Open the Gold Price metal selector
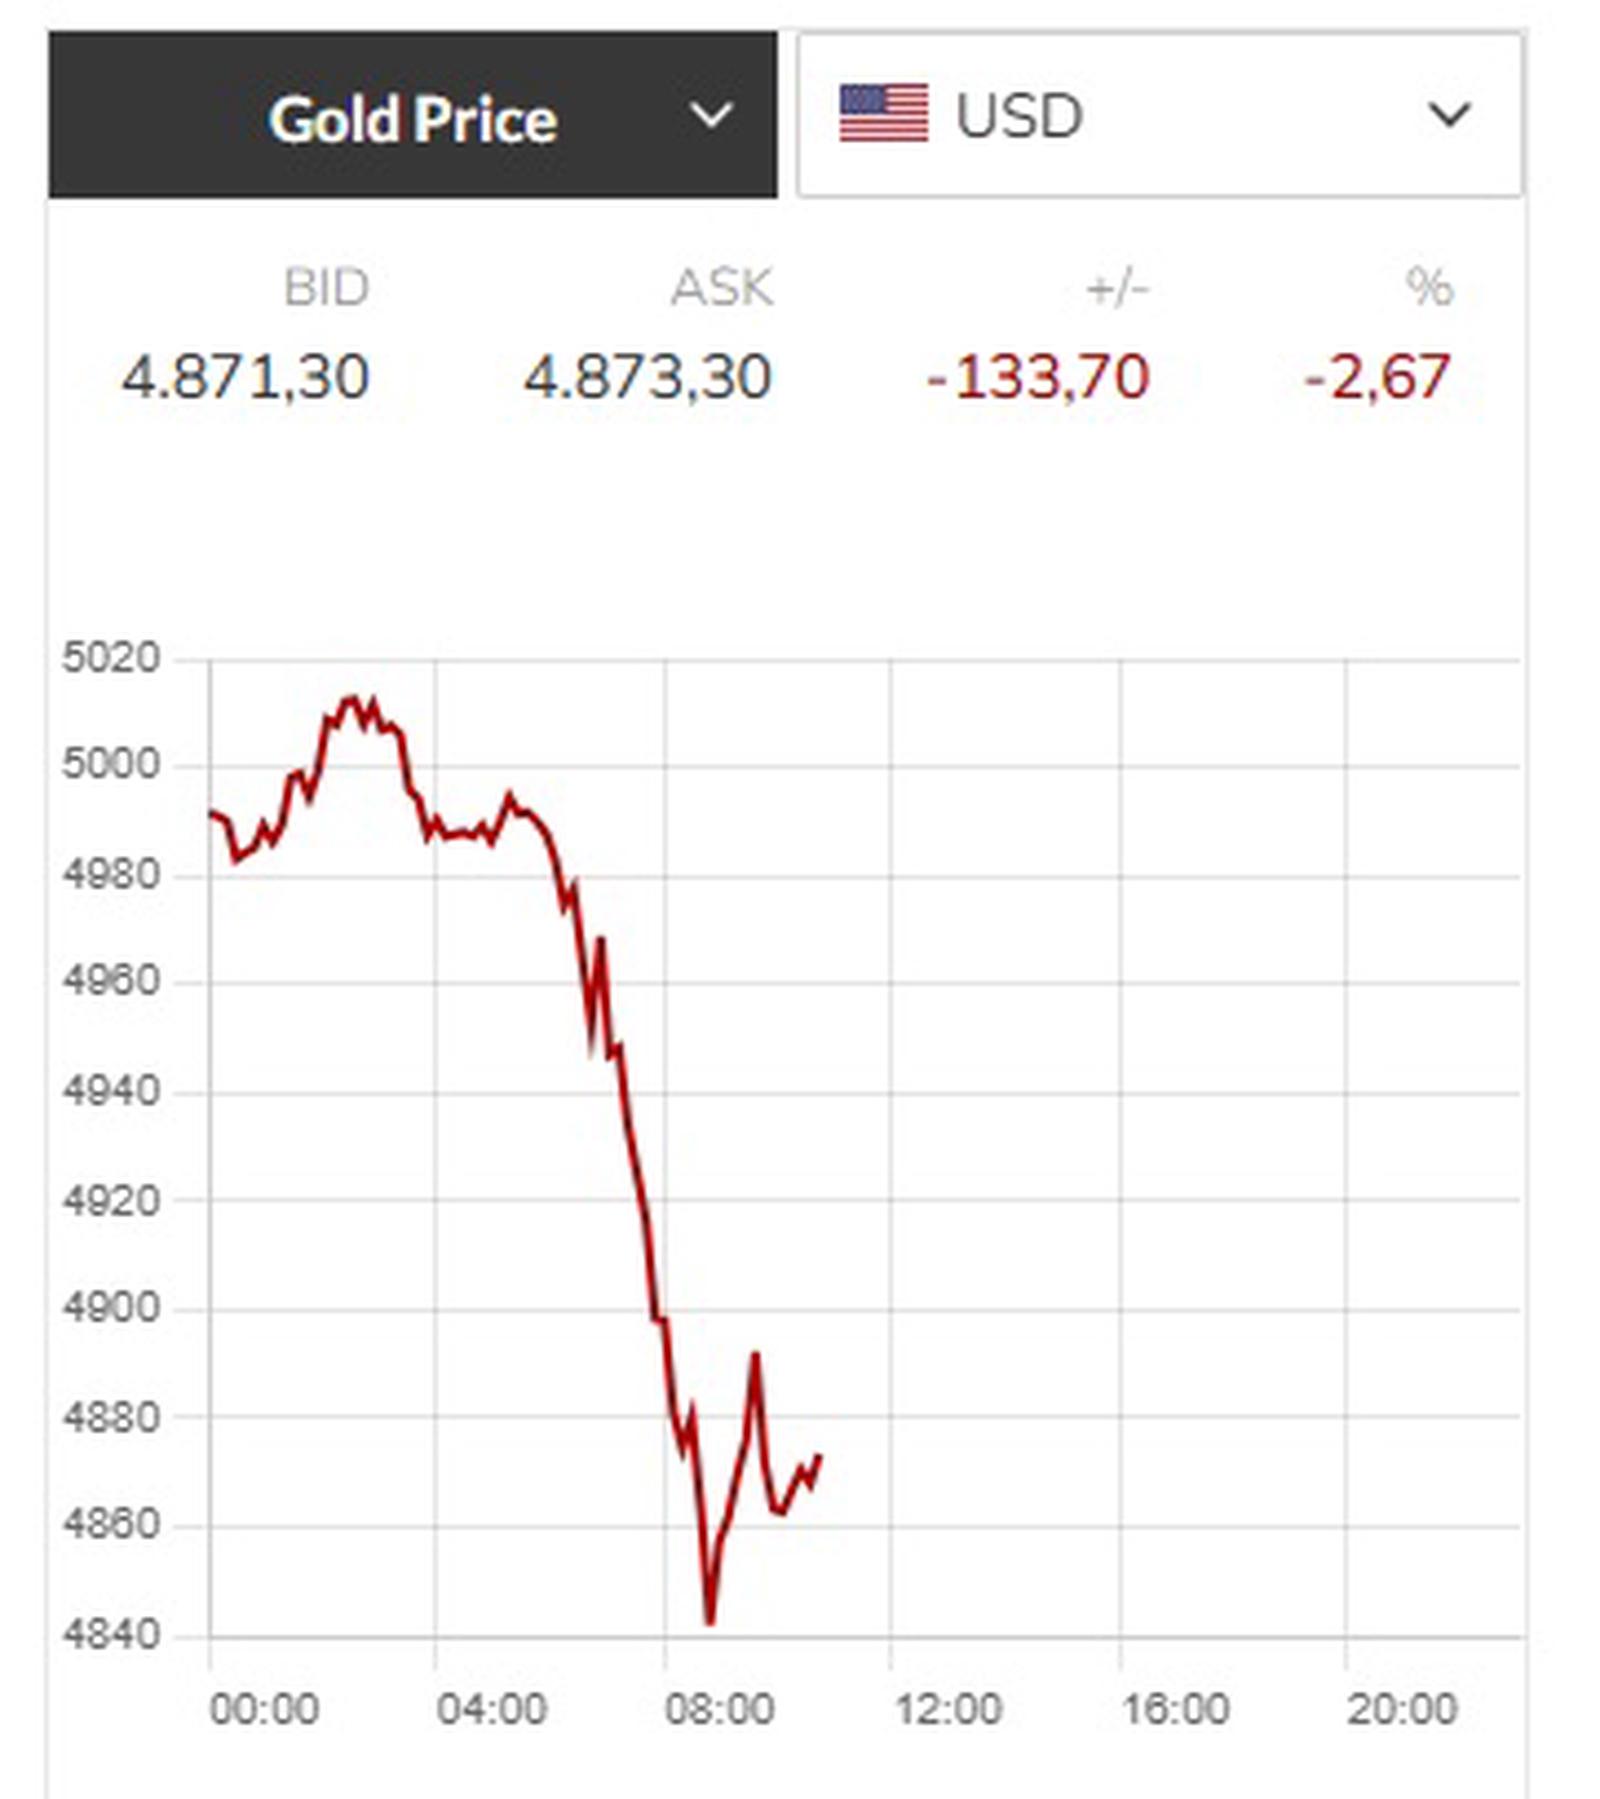This screenshot has height=1799, width=1600. (x=412, y=116)
